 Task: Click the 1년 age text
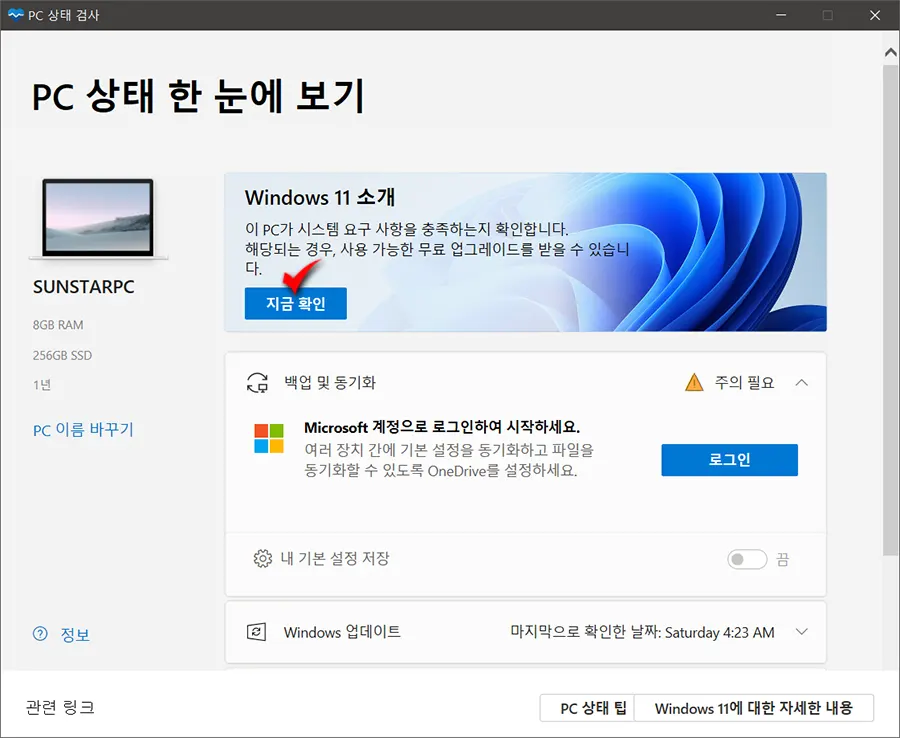[x=42, y=385]
